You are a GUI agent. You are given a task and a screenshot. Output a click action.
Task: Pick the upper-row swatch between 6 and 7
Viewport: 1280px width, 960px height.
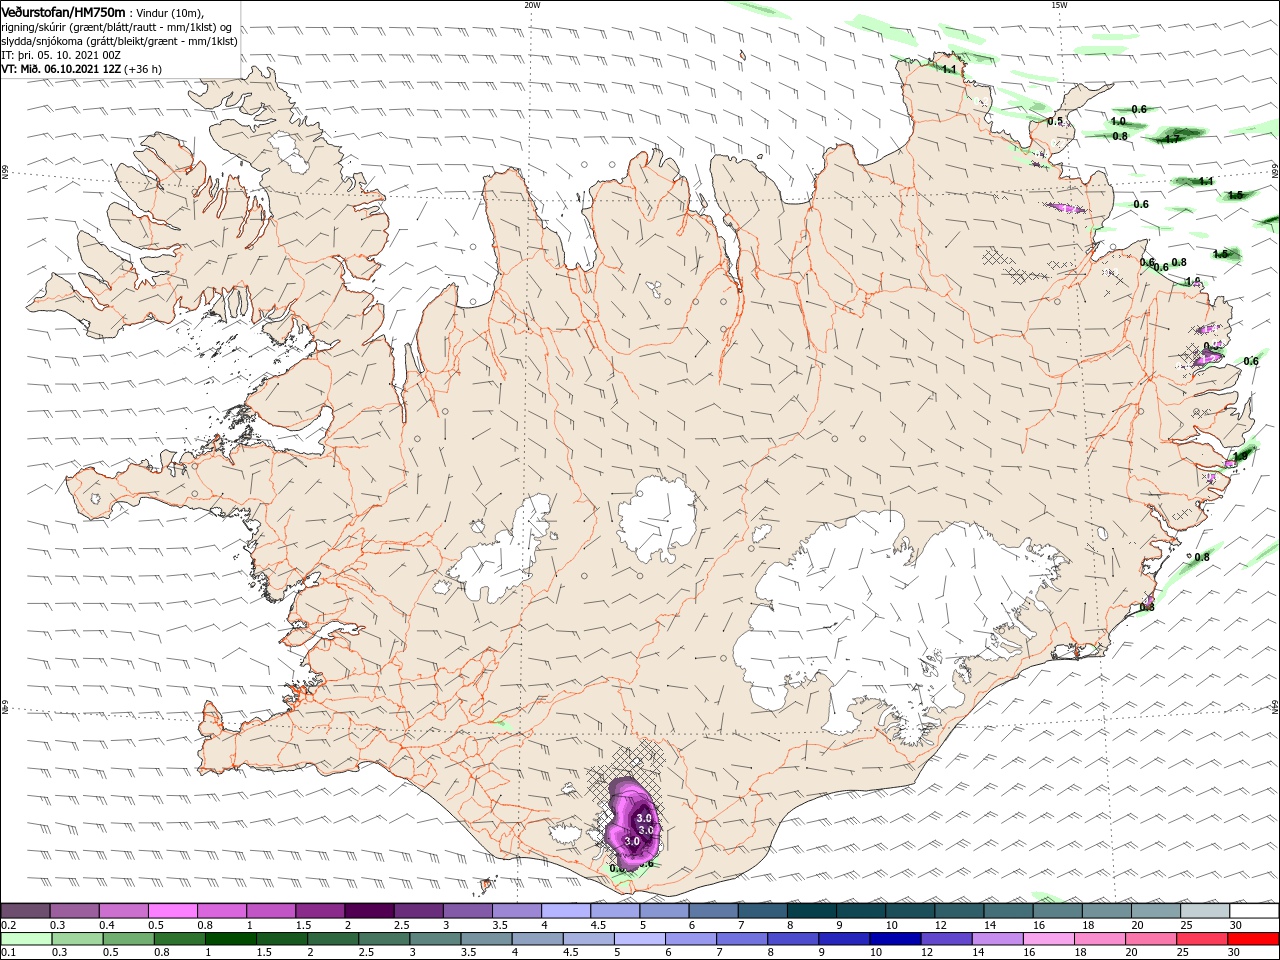click(x=713, y=910)
